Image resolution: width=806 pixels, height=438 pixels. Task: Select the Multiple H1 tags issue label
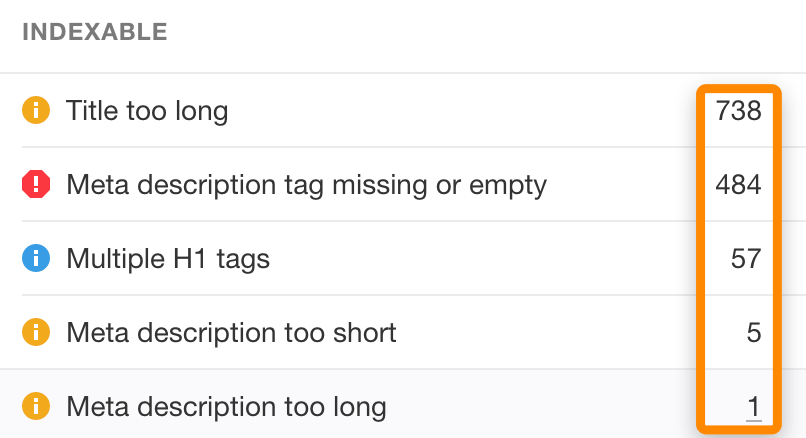click(168, 259)
